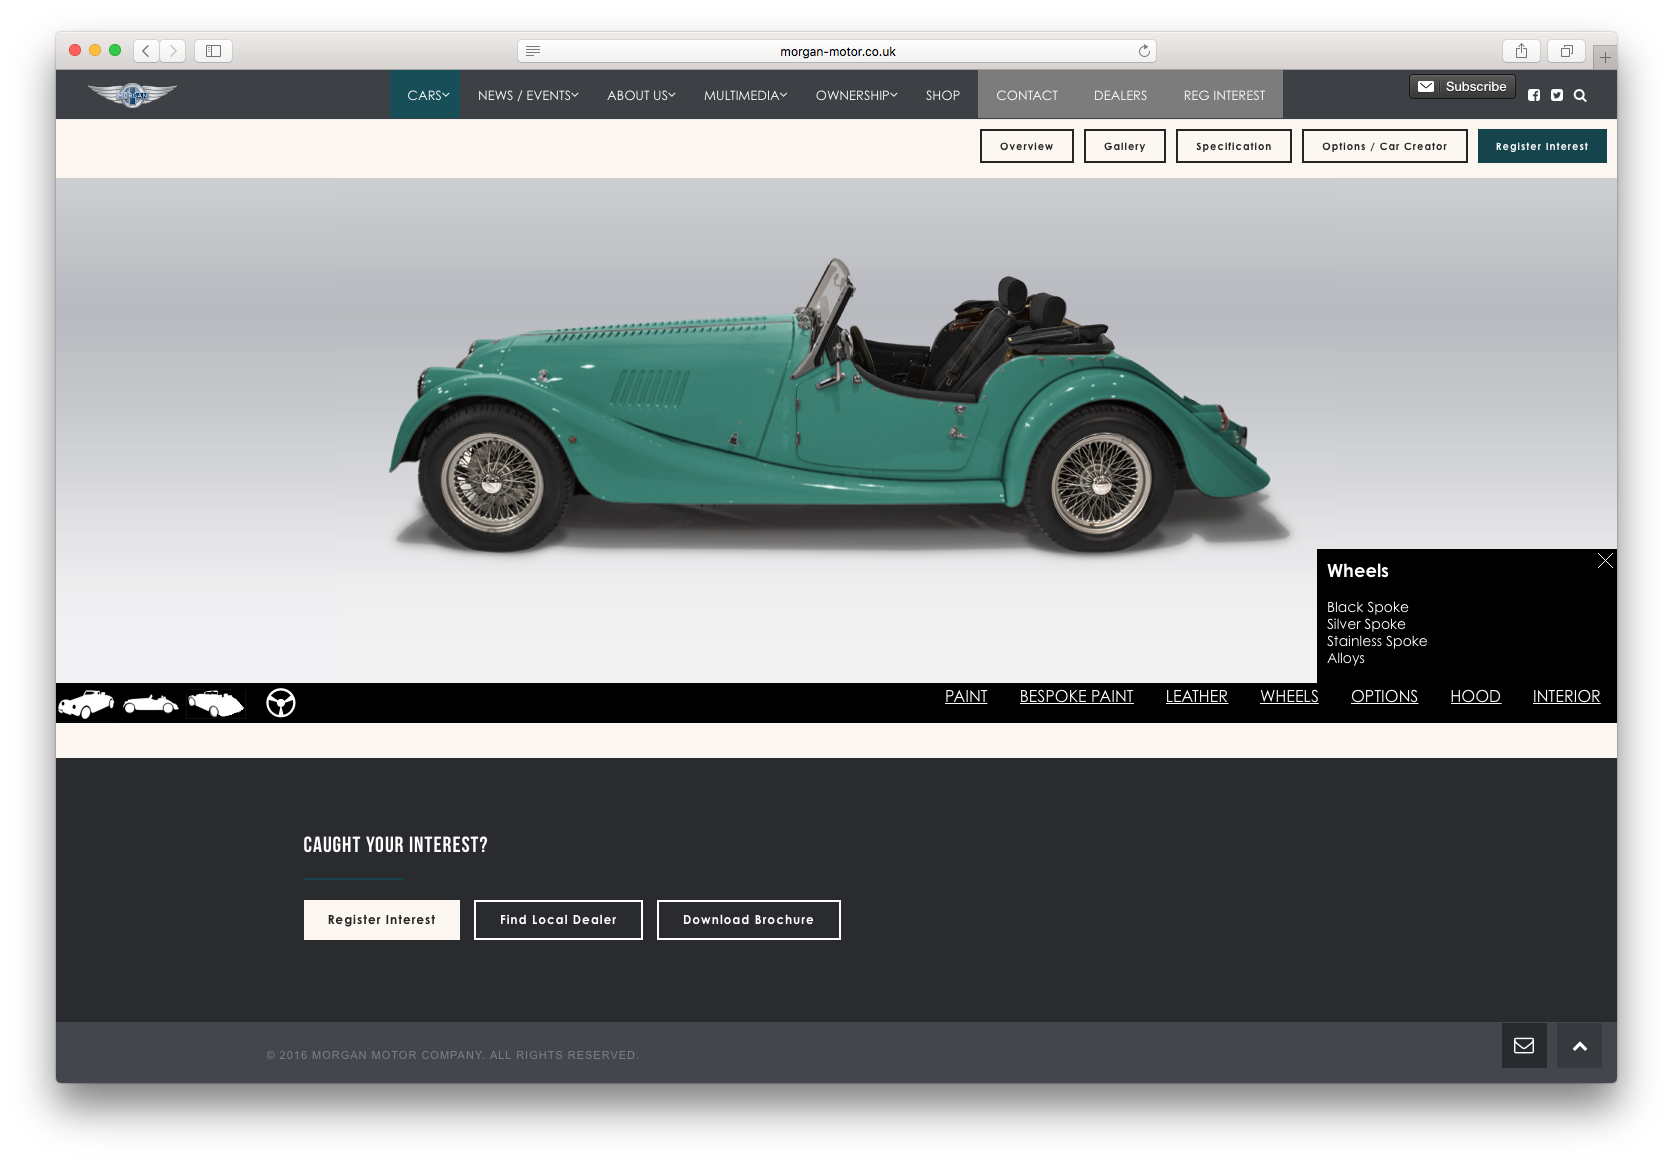Screen dimensions: 1673x1163
Task: Open the PAINT configurator option
Action: pos(966,696)
